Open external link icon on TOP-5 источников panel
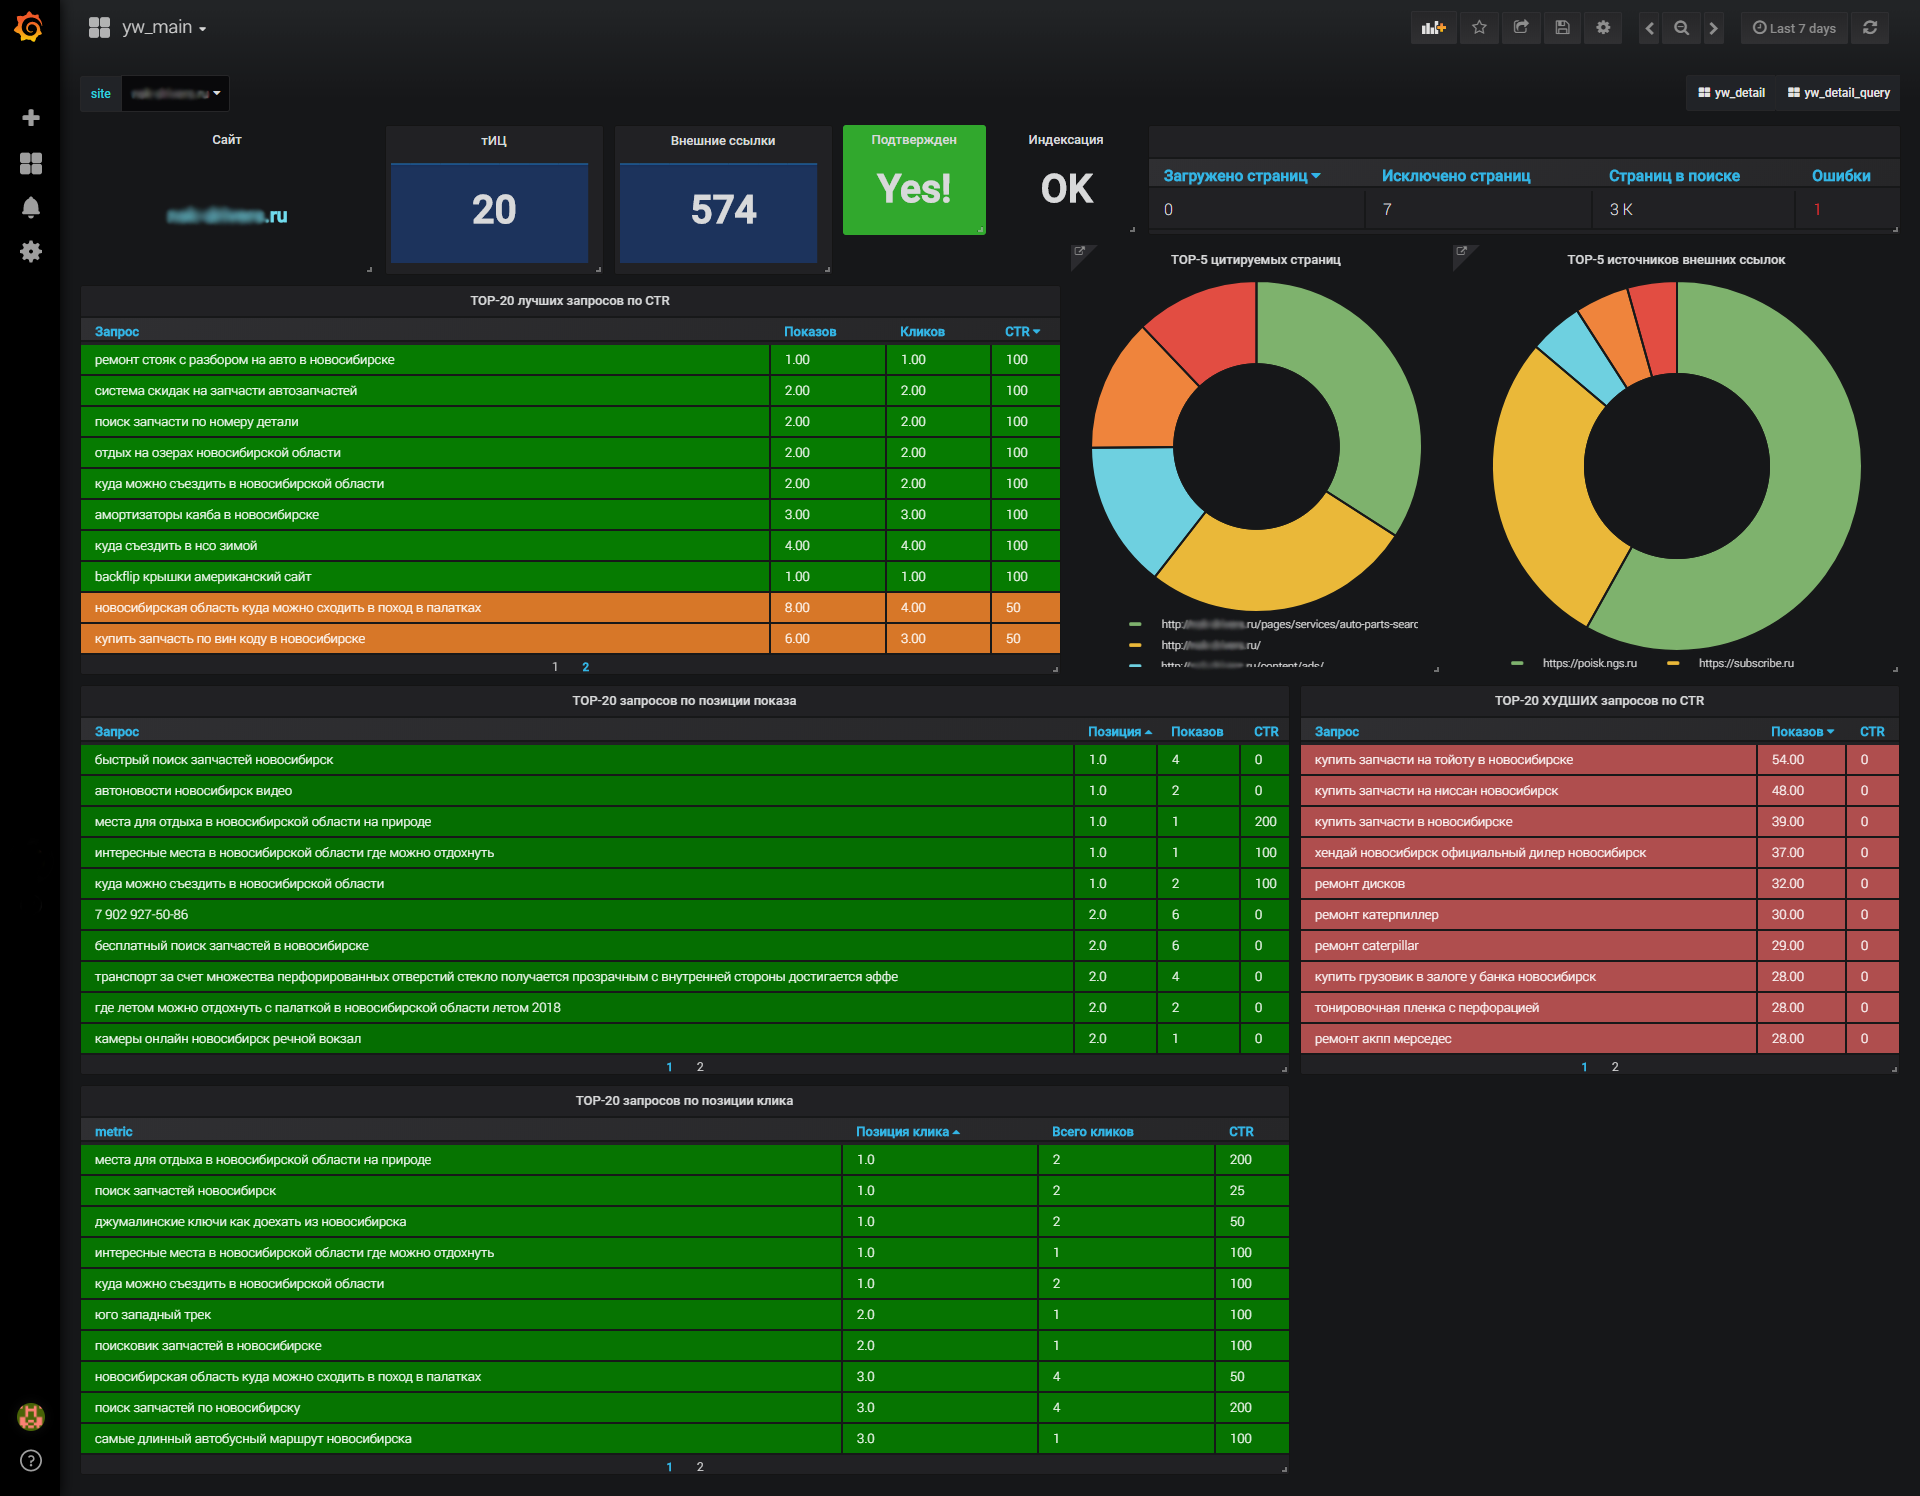This screenshot has width=1920, height=1496. [1461, 251]
